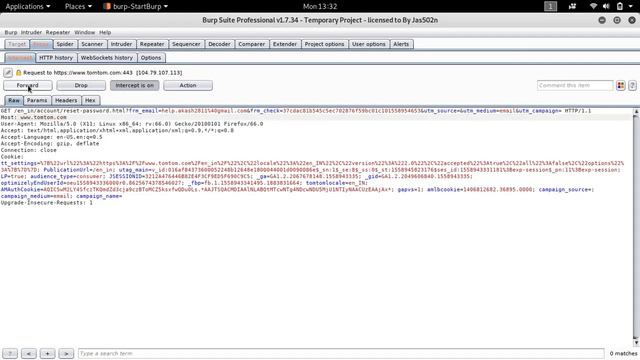Click the scrollbar up arrow
The height and width of the screenshot is (360, 640).
(x=636, y=111)
